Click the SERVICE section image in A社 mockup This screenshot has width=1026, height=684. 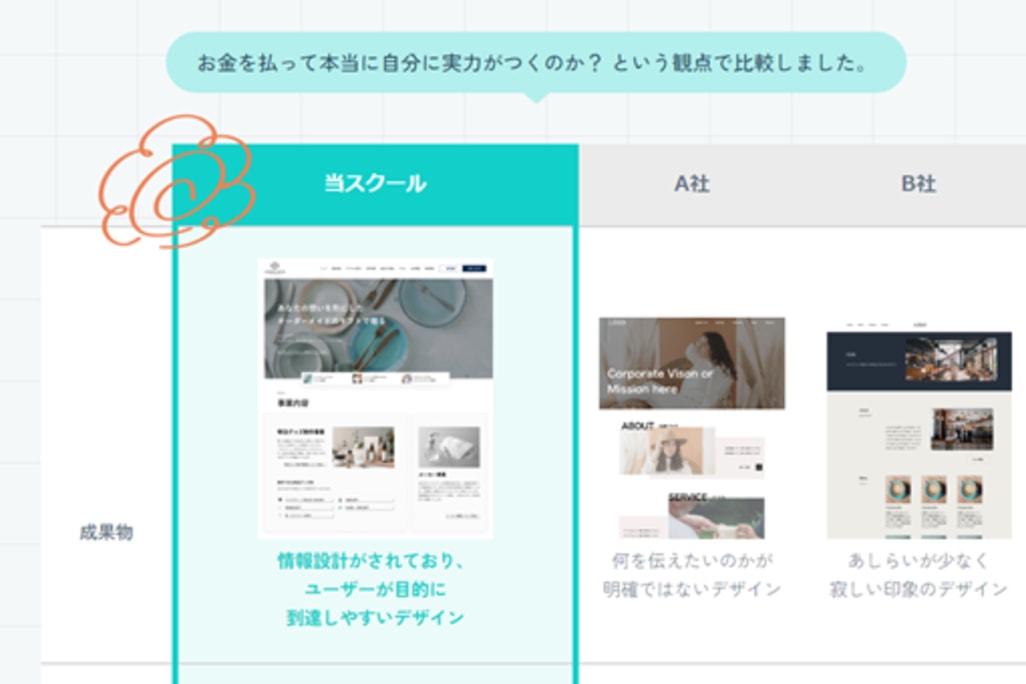click(716, 517)
